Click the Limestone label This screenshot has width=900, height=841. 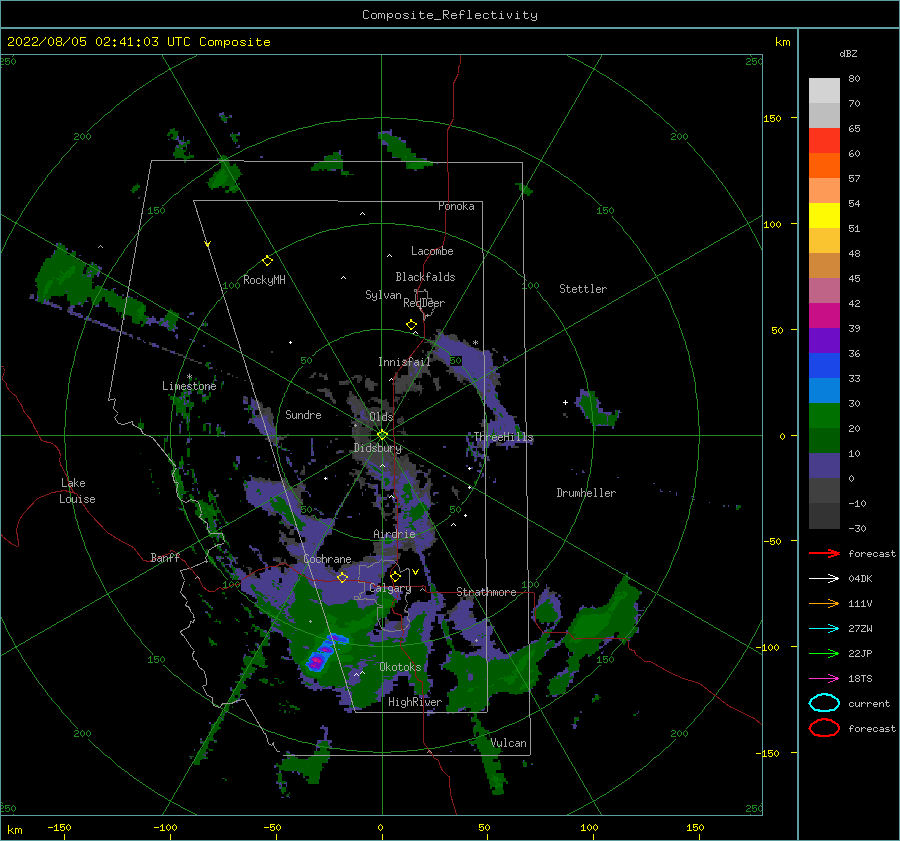pyautogui.click(x=189, y=386)
